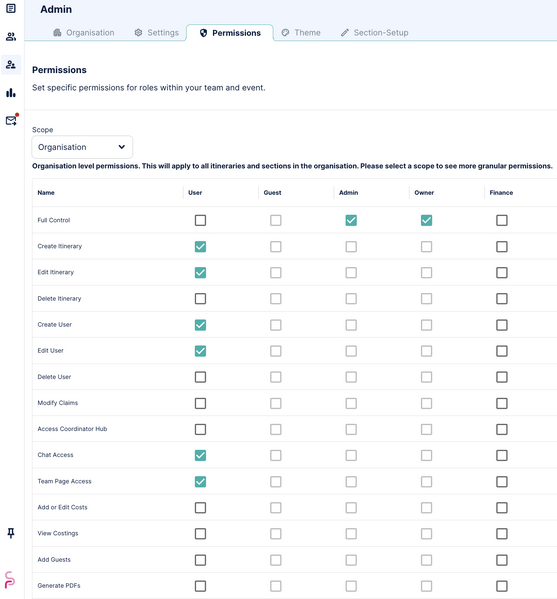Viewport: 557px width, 599px height.
Task: Click the Modify Claims row label
Action: [58, 403]
